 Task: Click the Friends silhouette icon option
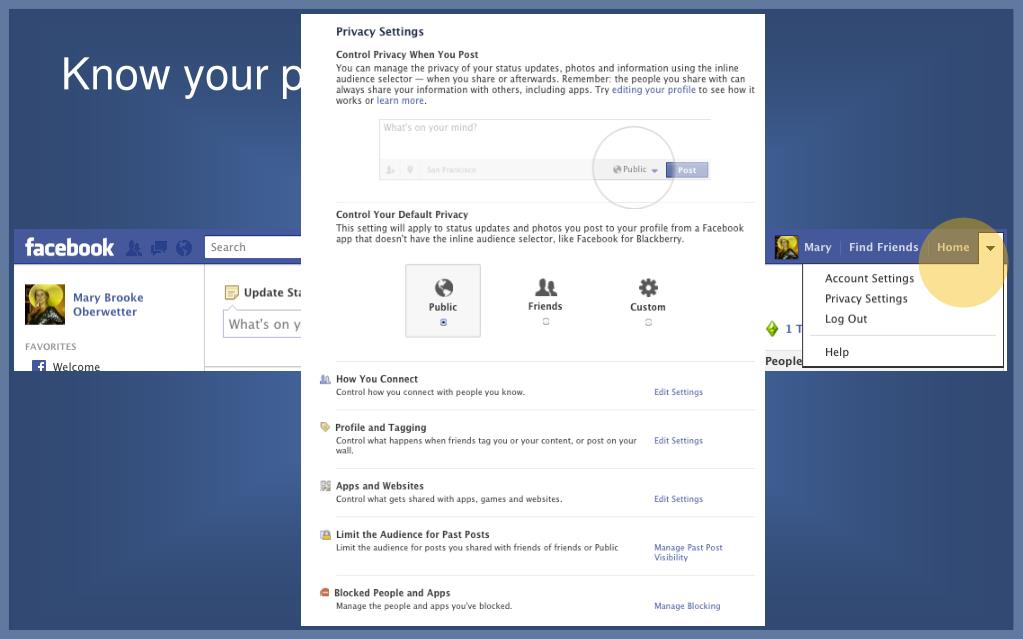point(545,287)
